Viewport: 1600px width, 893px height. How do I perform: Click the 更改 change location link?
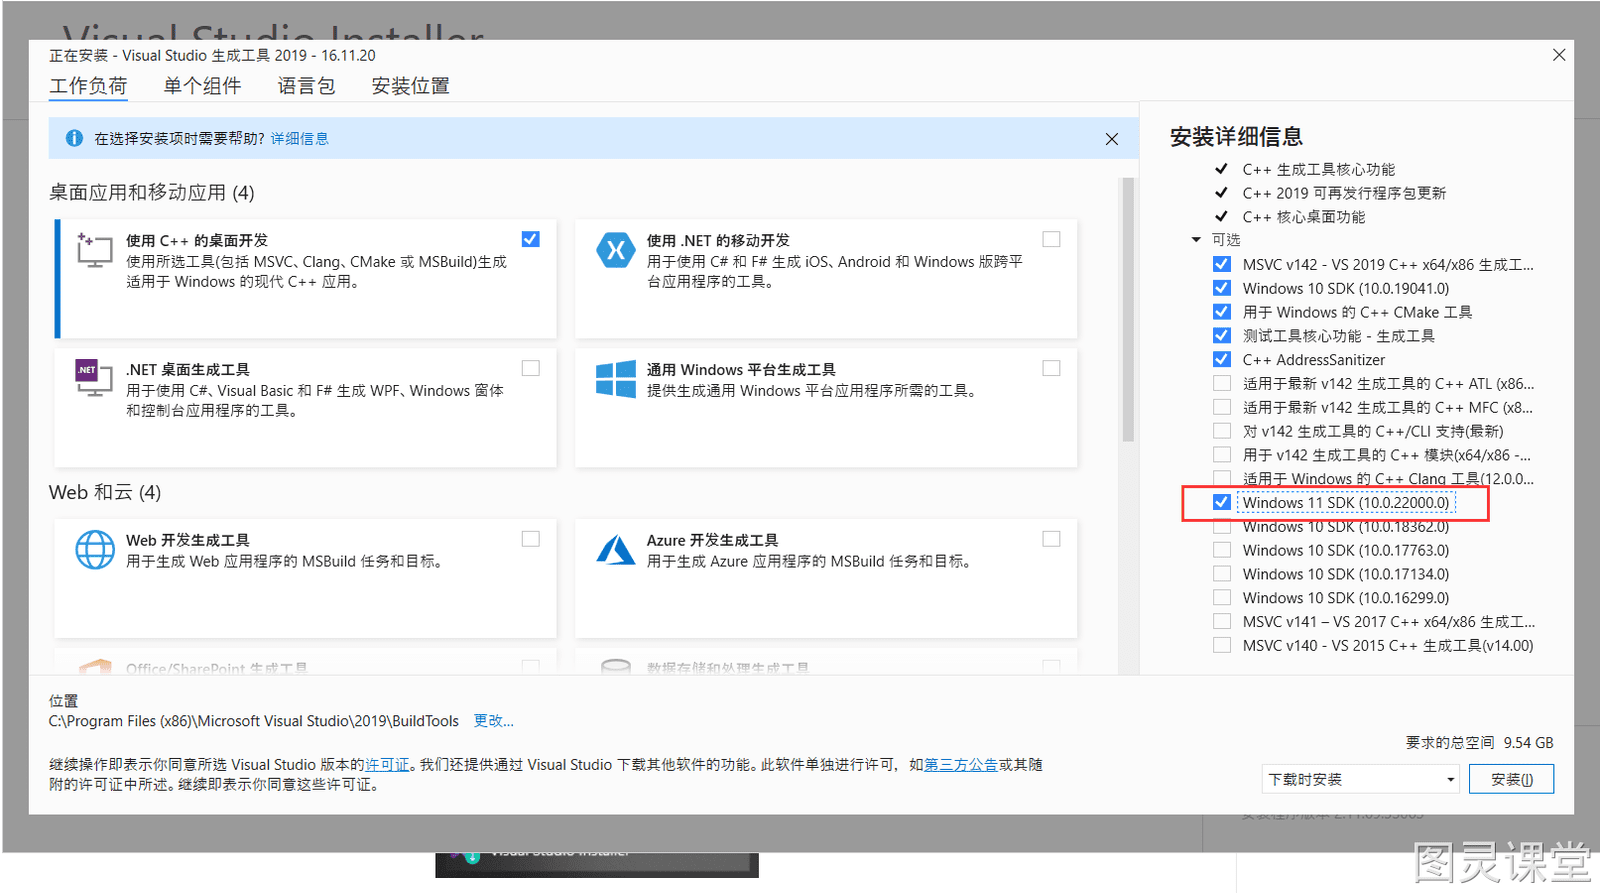click(x=493, y=721)
